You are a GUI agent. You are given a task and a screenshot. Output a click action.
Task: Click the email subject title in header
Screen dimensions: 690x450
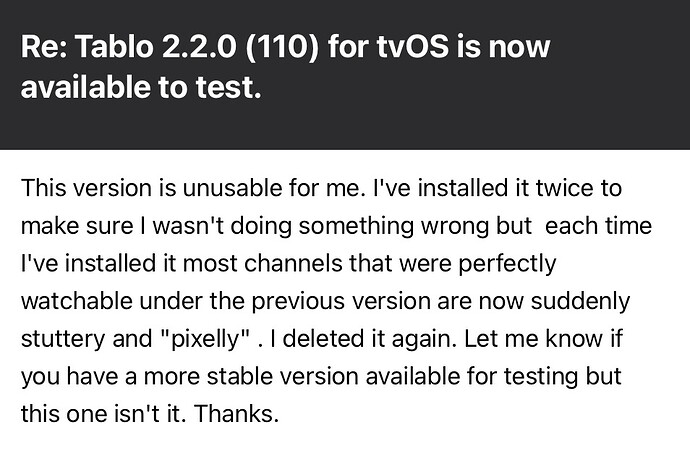[x=285, y=66]
